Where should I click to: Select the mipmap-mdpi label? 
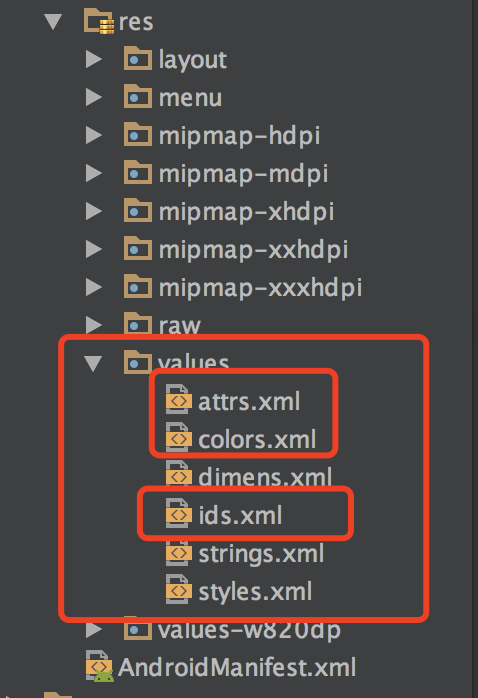coord(243,174)
